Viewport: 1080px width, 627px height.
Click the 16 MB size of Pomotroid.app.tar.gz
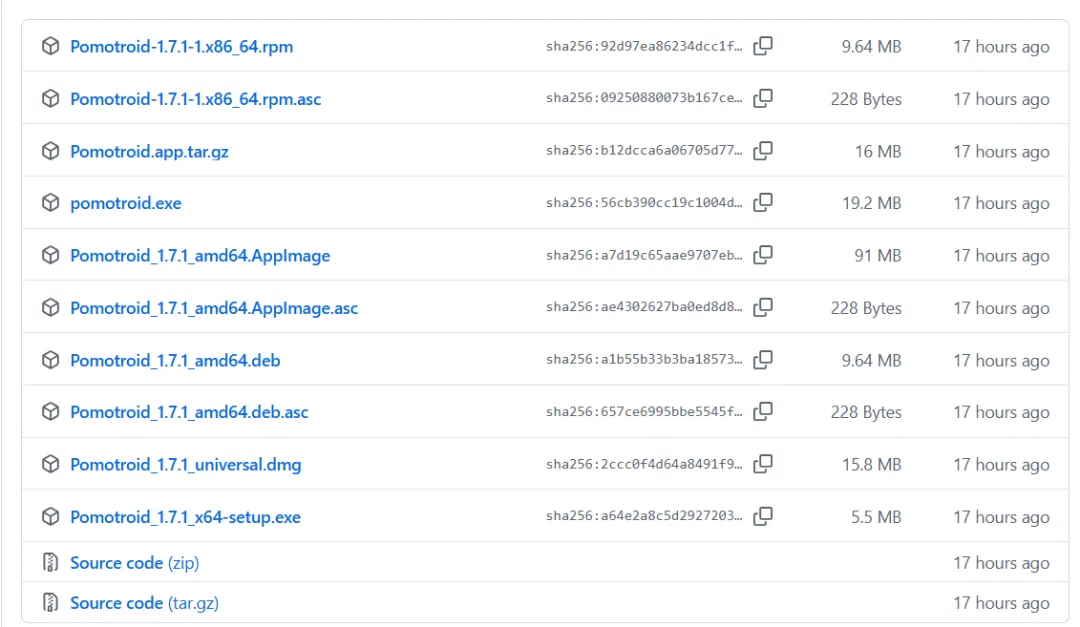(878, 152)
